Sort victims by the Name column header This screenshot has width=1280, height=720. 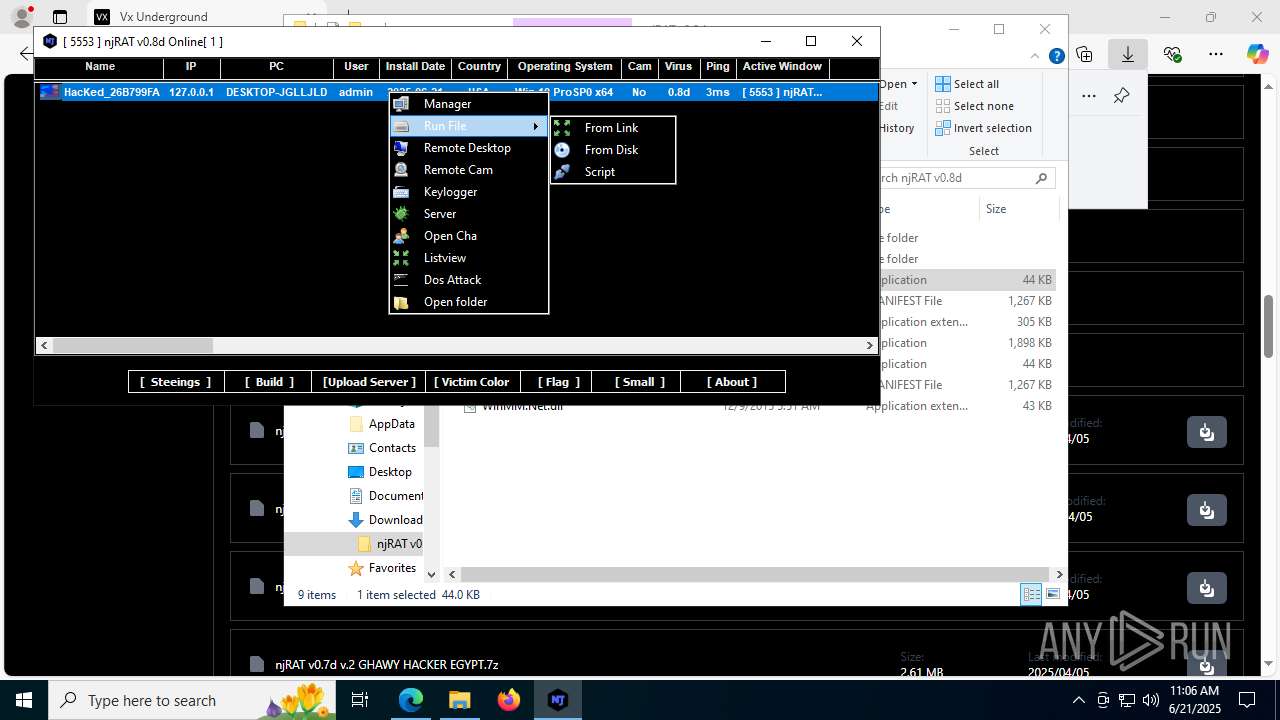[x=100, y=67]
